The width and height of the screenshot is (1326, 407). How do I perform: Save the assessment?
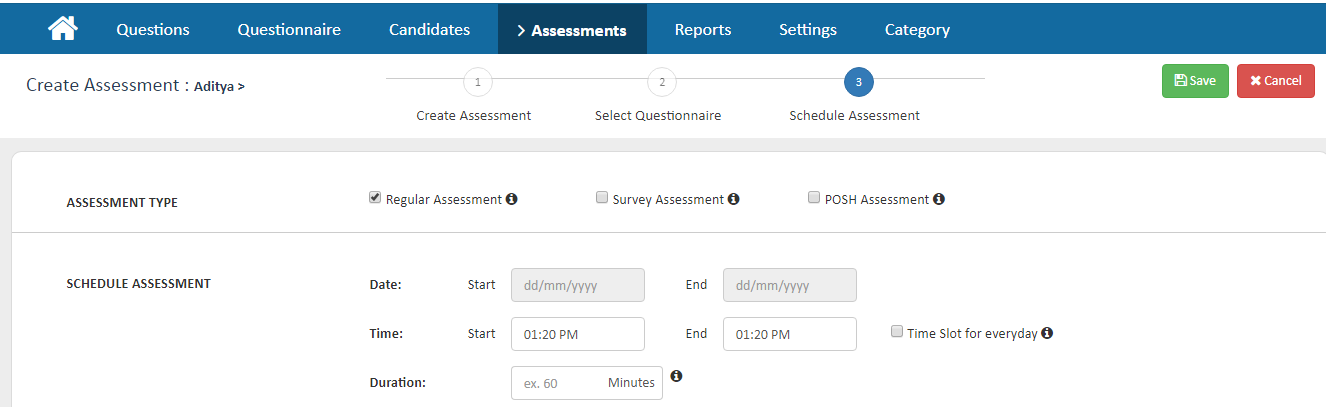1195,81
